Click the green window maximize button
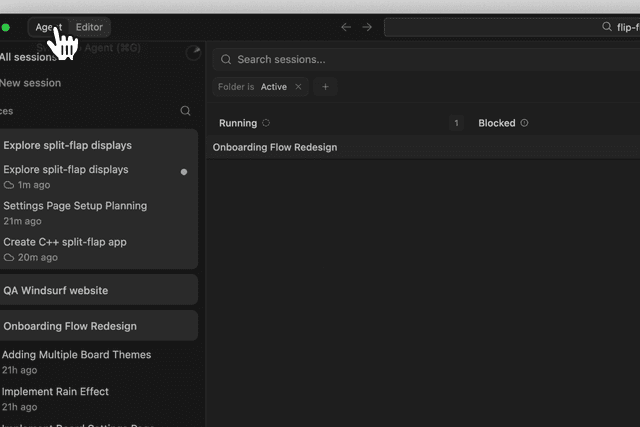 pyautogui.click(x=7, y=27)
